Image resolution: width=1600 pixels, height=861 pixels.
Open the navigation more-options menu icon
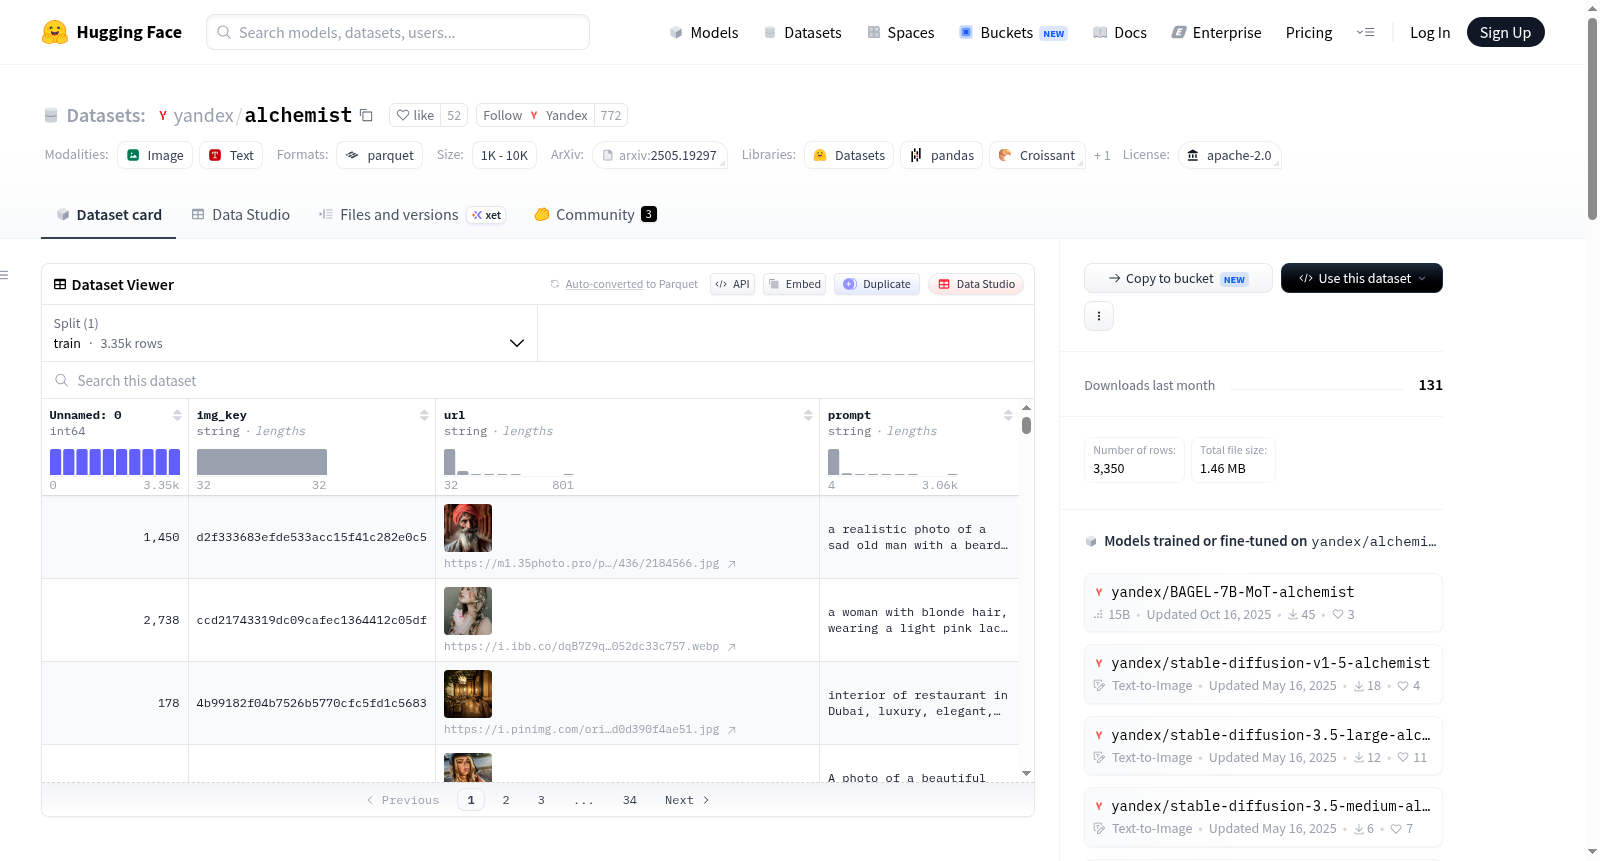coord(1365,32)
